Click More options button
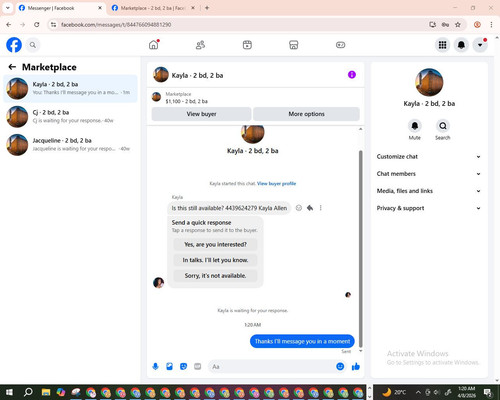The height and width of the screenshot is (400, 500). point(306,114)
